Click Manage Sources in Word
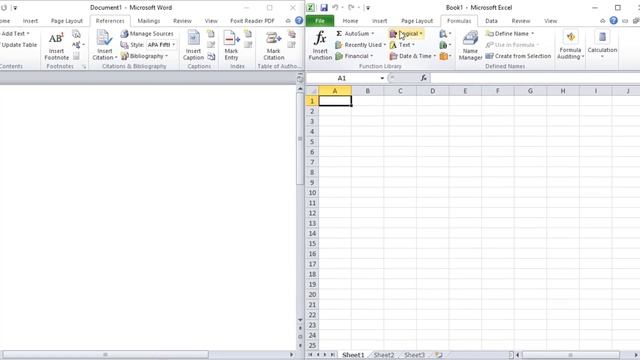 coord(147,33)
